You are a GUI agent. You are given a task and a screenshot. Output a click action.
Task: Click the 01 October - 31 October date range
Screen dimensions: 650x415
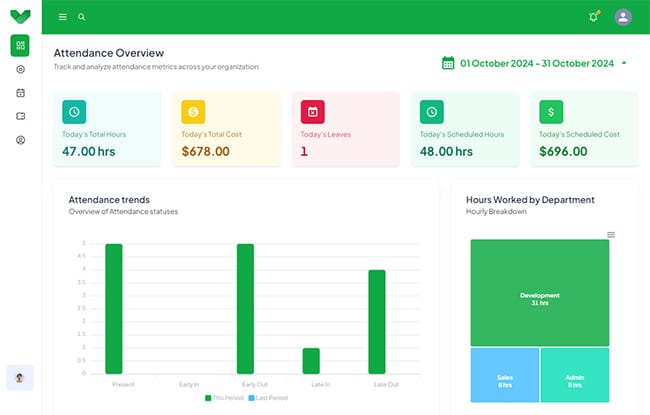[536, 63]
